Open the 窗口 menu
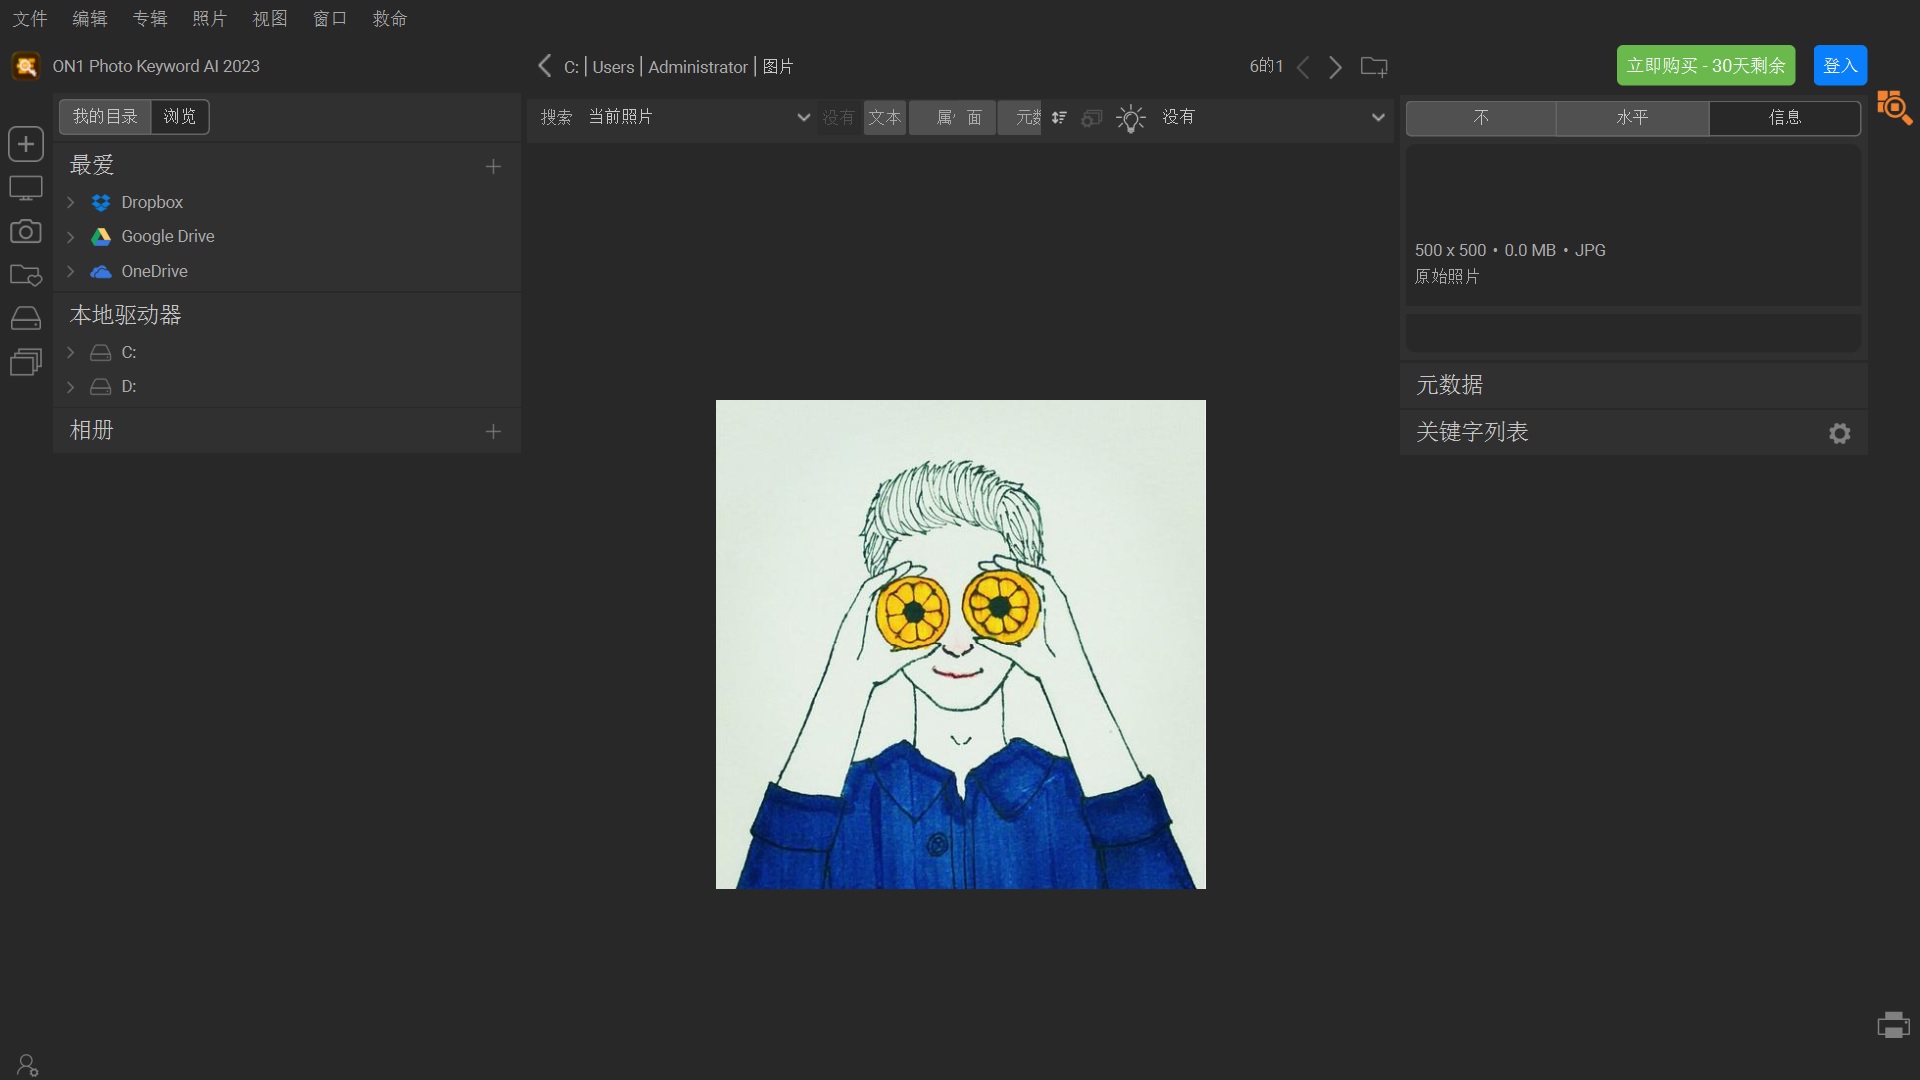This screenshot has height=1080, width=1920. [330, 19]
